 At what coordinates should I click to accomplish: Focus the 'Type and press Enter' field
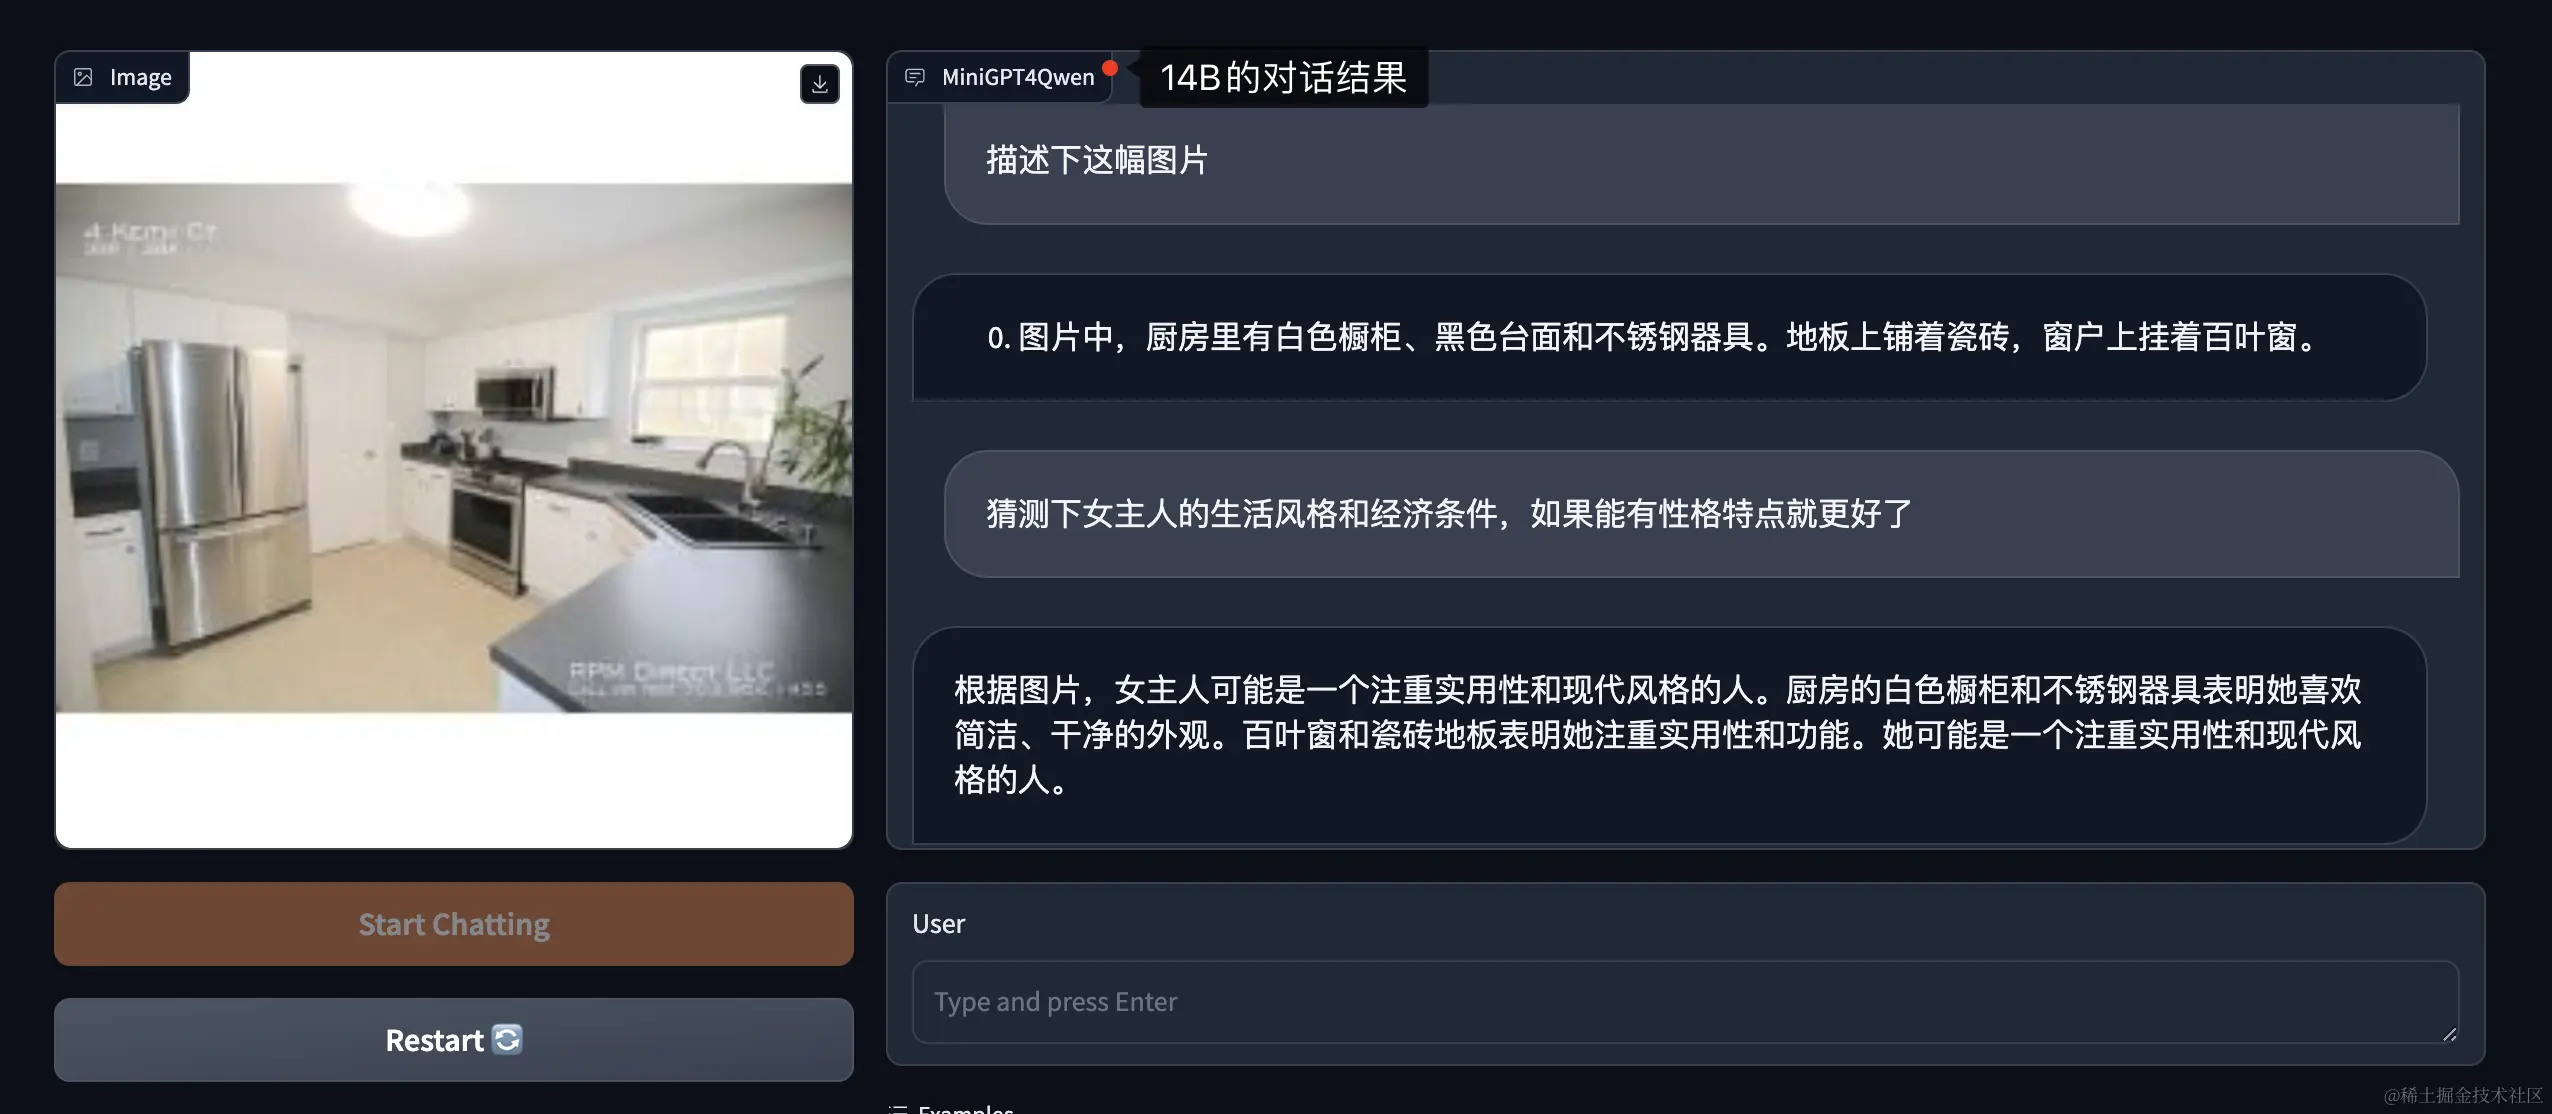pyautogui.click(x=1685, y=1002)
